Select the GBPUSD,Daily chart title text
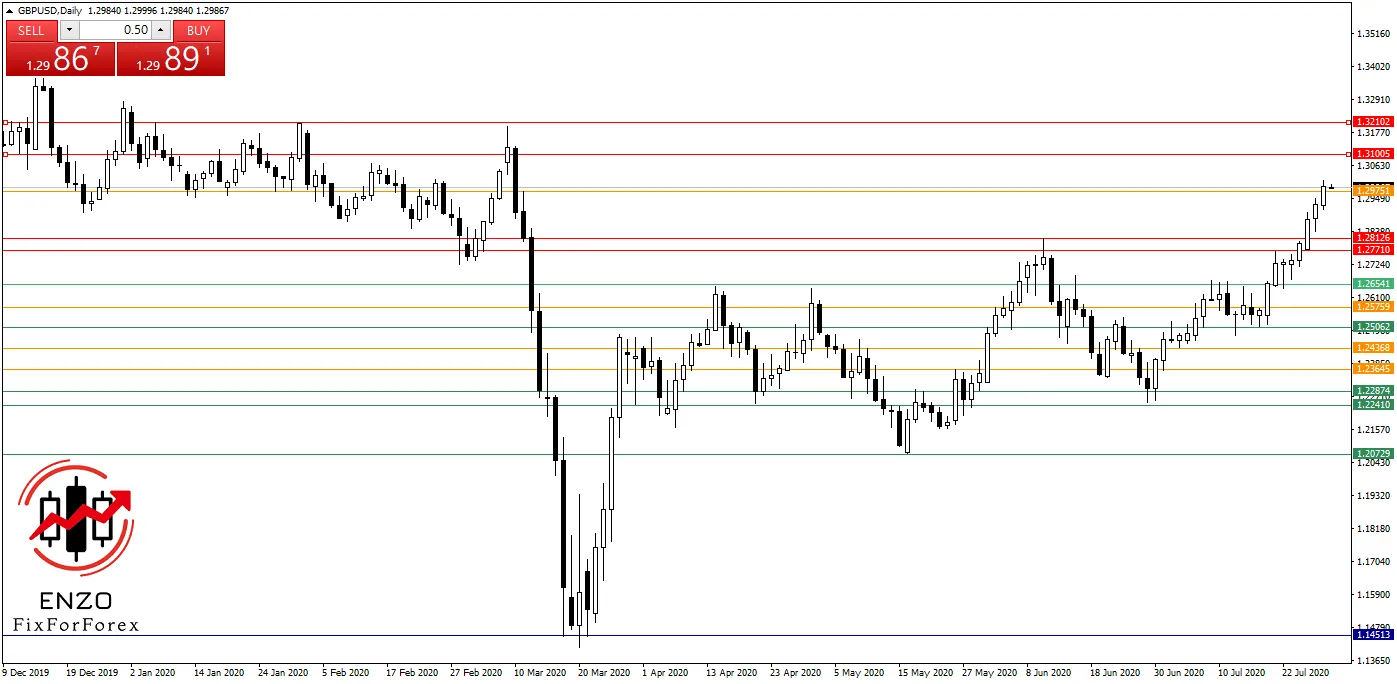This screenshot has height=684, width=1397. pos(51,9)
